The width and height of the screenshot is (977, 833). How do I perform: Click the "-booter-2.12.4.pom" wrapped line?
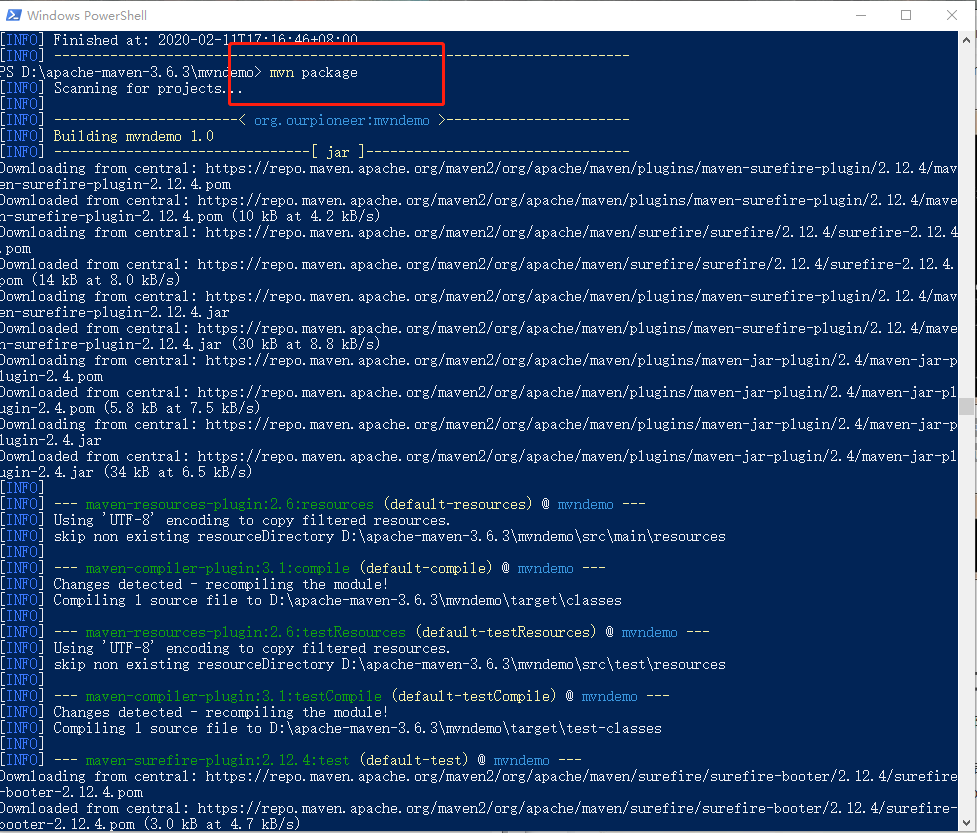point(72,793)
